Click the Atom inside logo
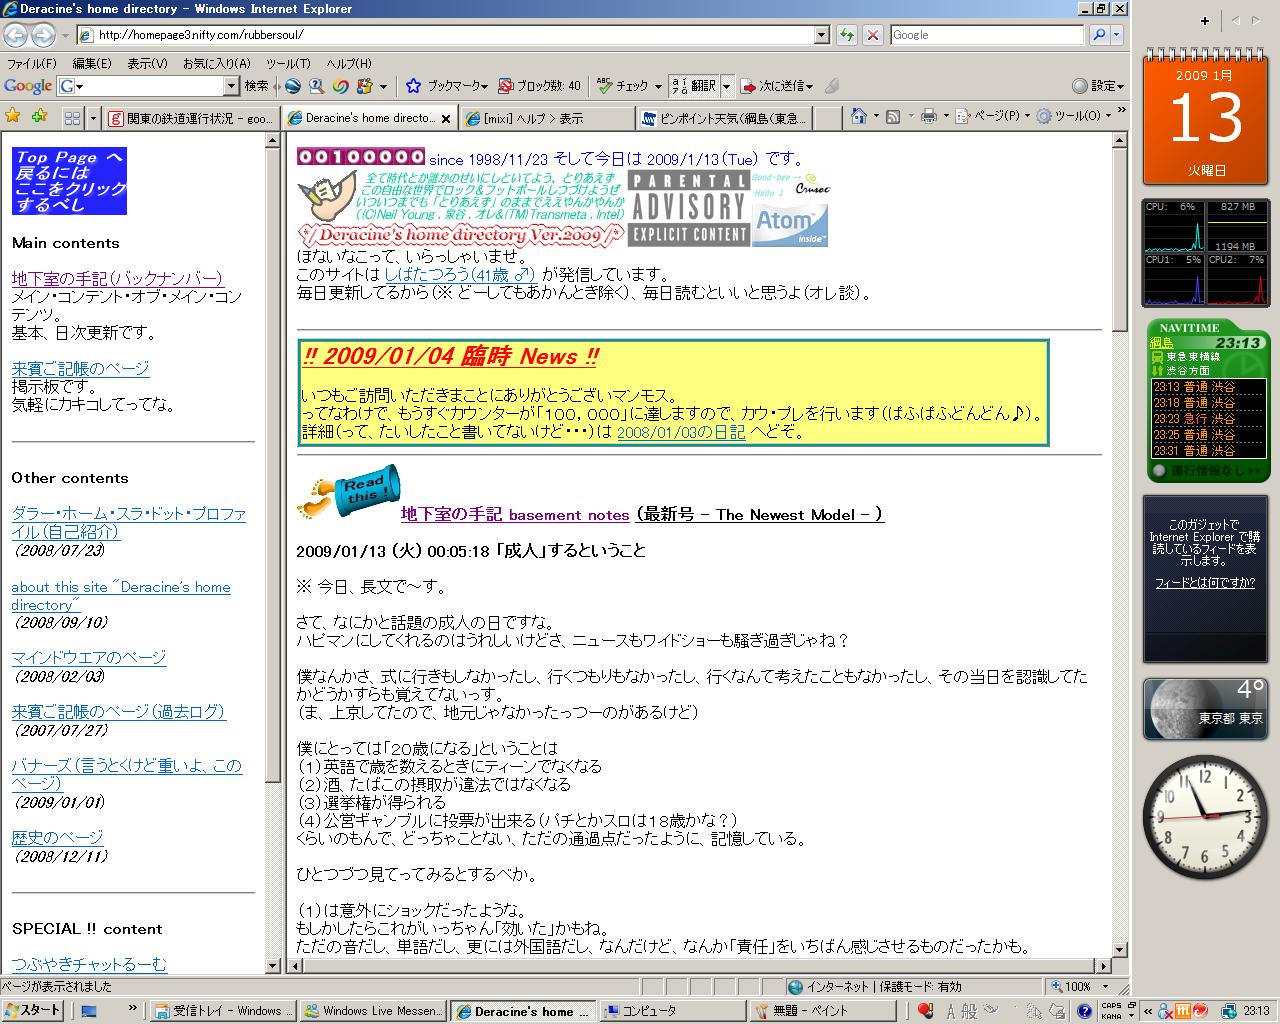Viewport: 1280px width, 1024px height. tap(790, 226)
